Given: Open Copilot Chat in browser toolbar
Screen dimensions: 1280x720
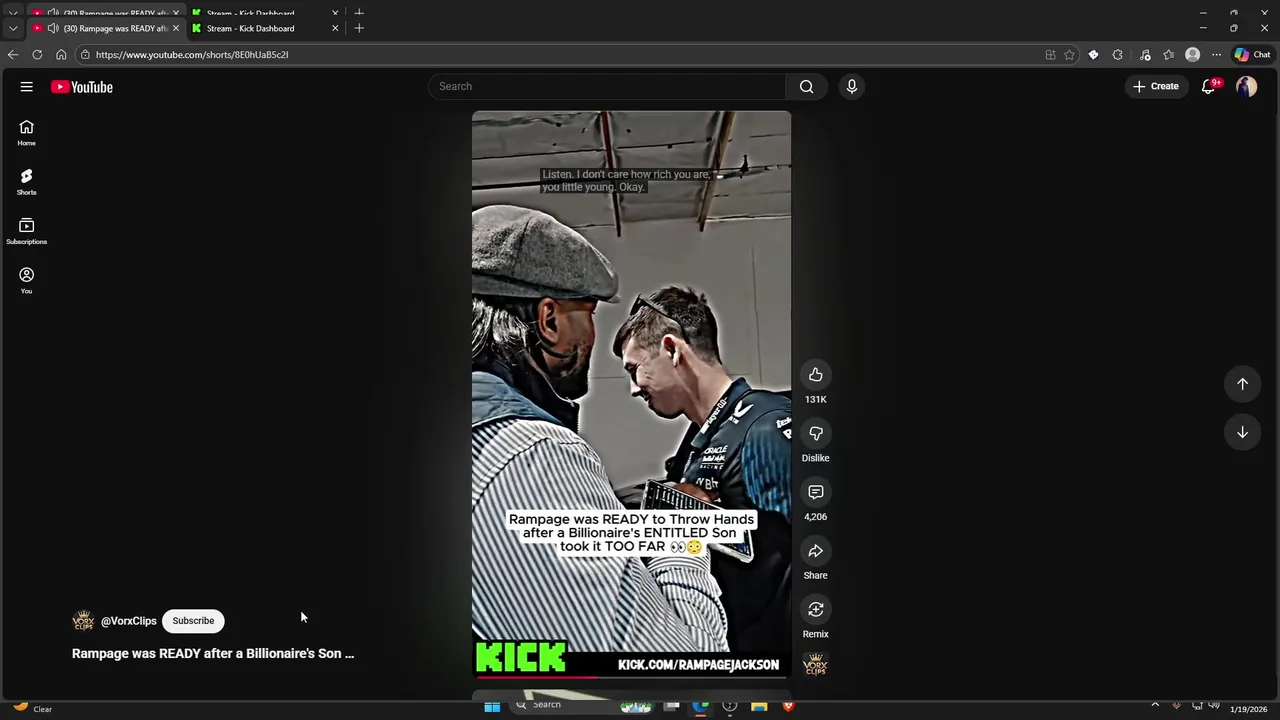Looking at the screenshot, I should [1252, 55].
